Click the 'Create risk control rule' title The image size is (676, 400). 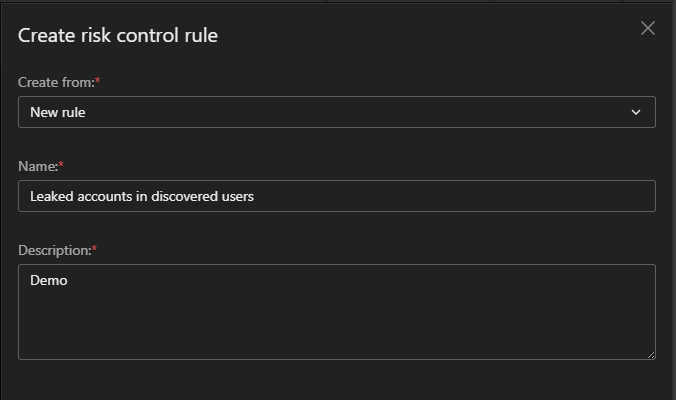[118, 36]
